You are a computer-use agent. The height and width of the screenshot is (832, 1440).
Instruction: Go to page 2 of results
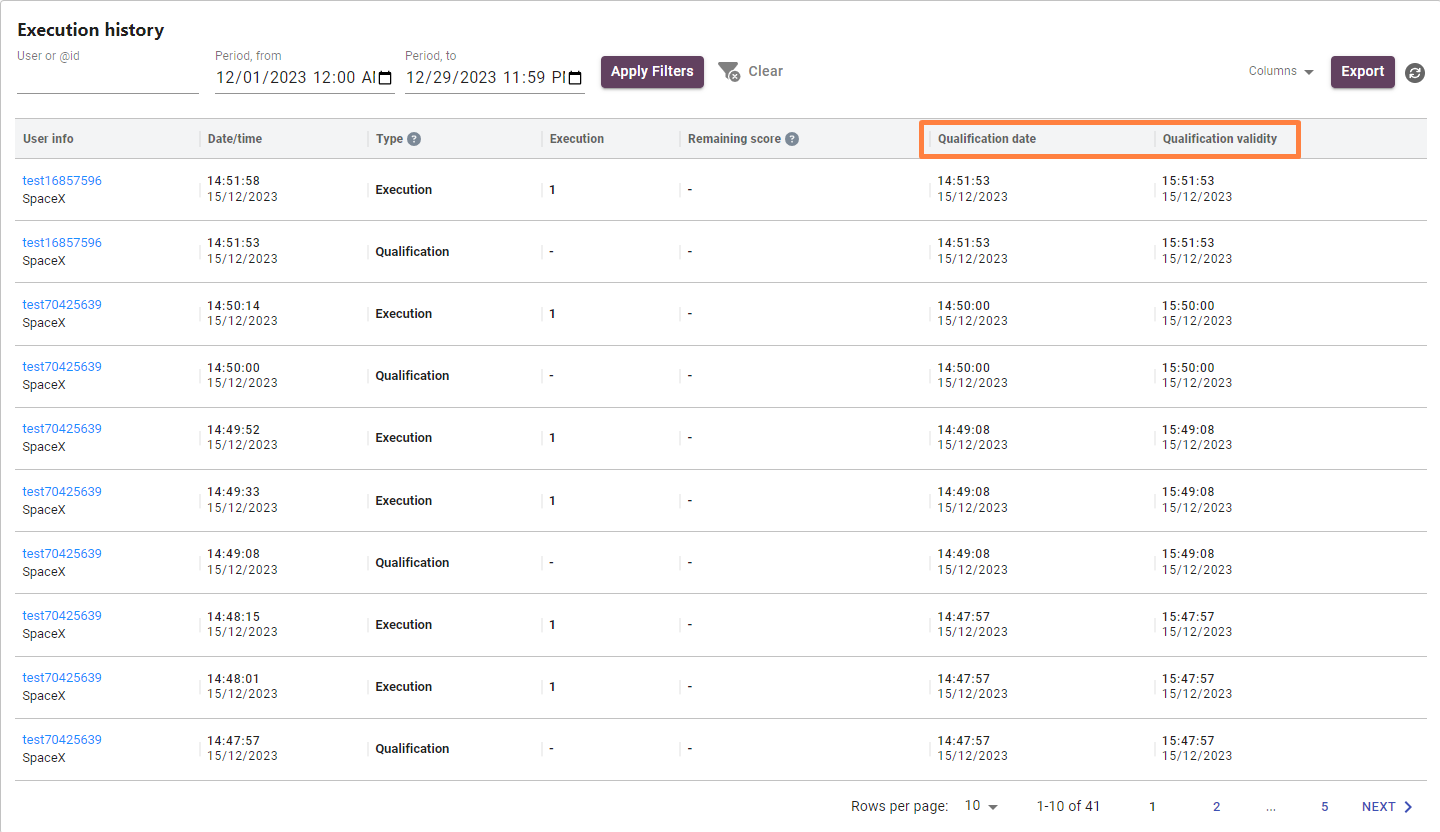pos(1216,807)
